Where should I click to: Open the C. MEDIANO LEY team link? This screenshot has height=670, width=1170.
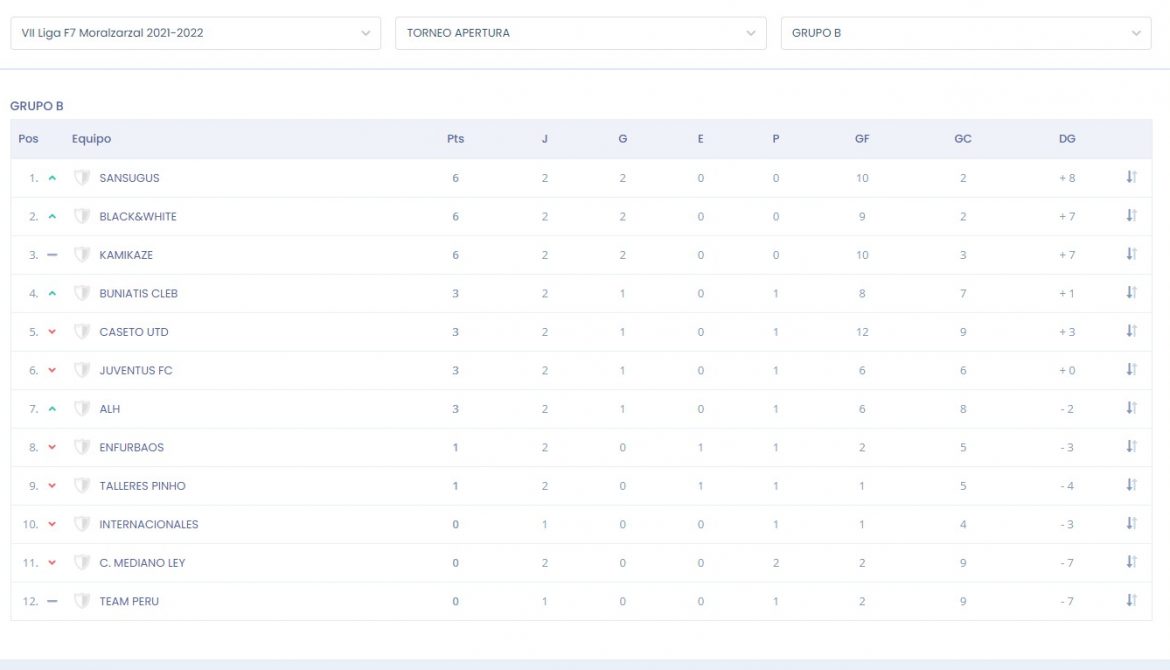pyautogui.click(x=142, y=563)
